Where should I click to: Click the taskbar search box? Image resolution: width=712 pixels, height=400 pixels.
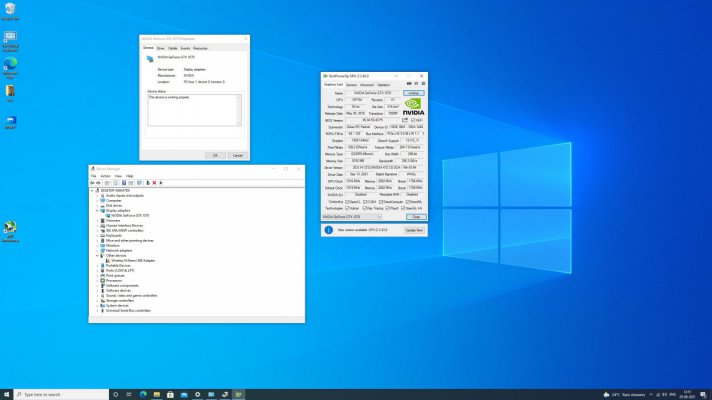61,395
